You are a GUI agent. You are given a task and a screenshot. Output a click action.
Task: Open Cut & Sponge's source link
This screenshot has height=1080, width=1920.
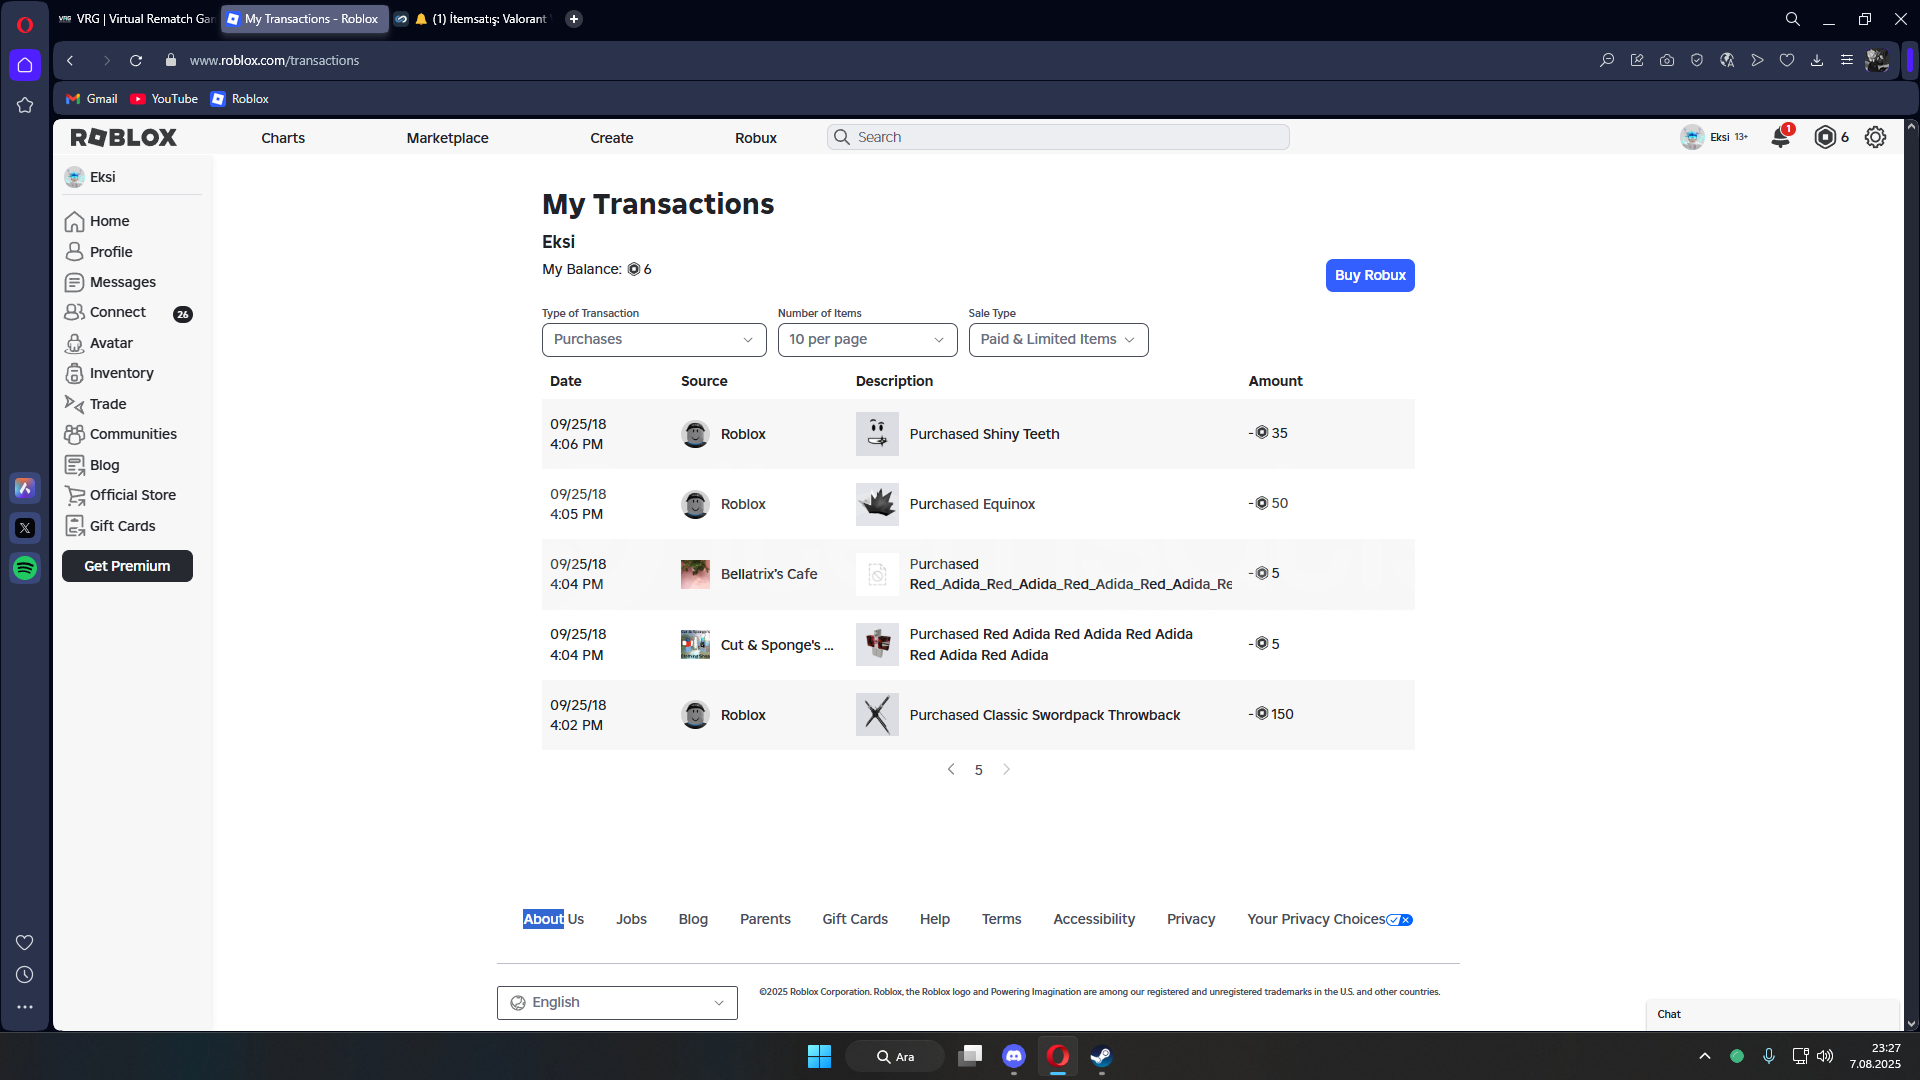coord(777,645)
